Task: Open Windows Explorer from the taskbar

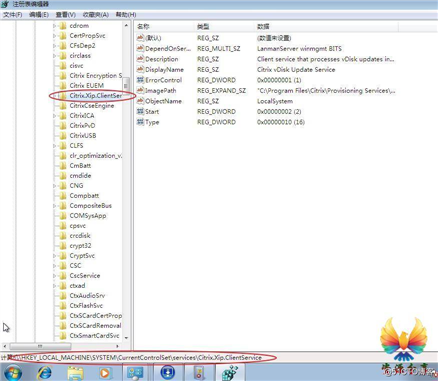Action: click(75, 373)
